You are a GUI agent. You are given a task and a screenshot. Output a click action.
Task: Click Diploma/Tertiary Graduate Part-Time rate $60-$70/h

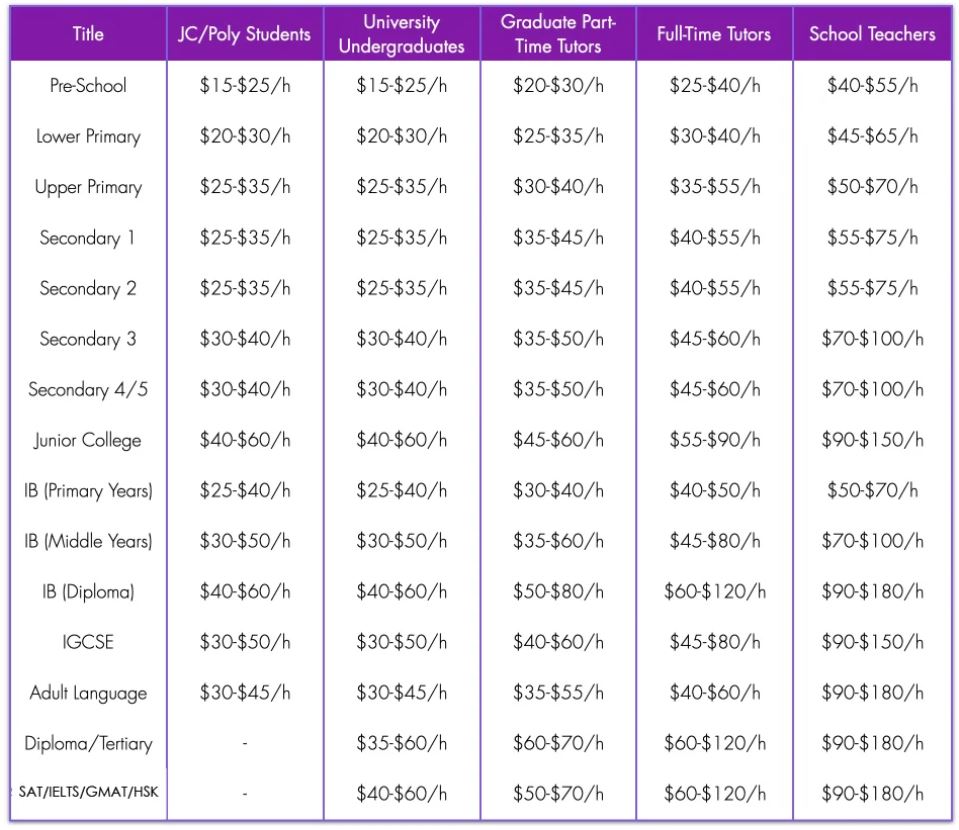pos(558,744)
